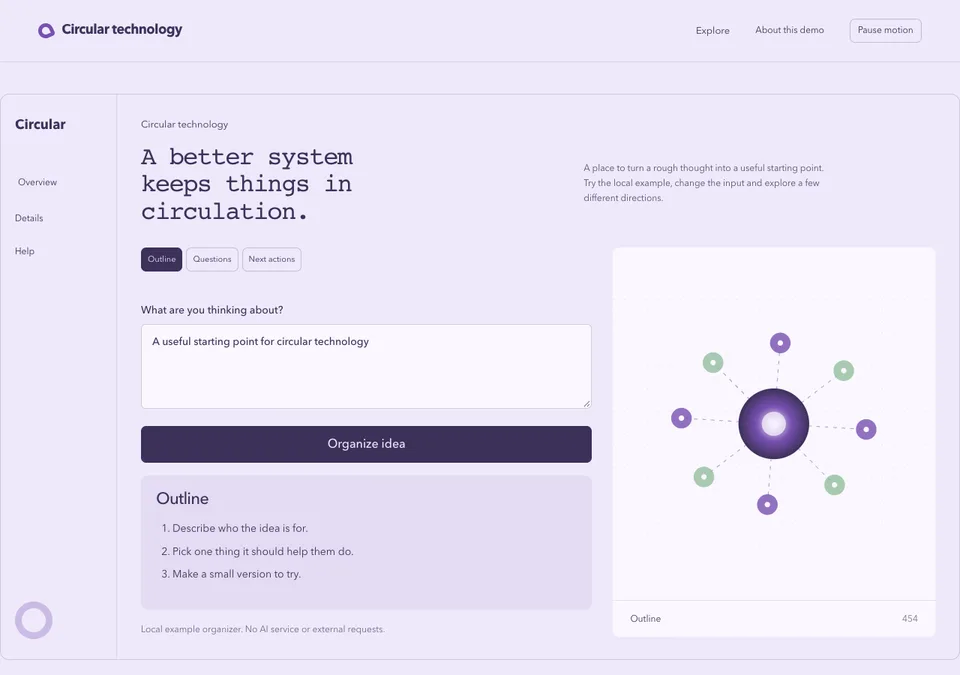Click the 'What are you thinking about?' label
The image size is (960, 675).
click(212, 310)
